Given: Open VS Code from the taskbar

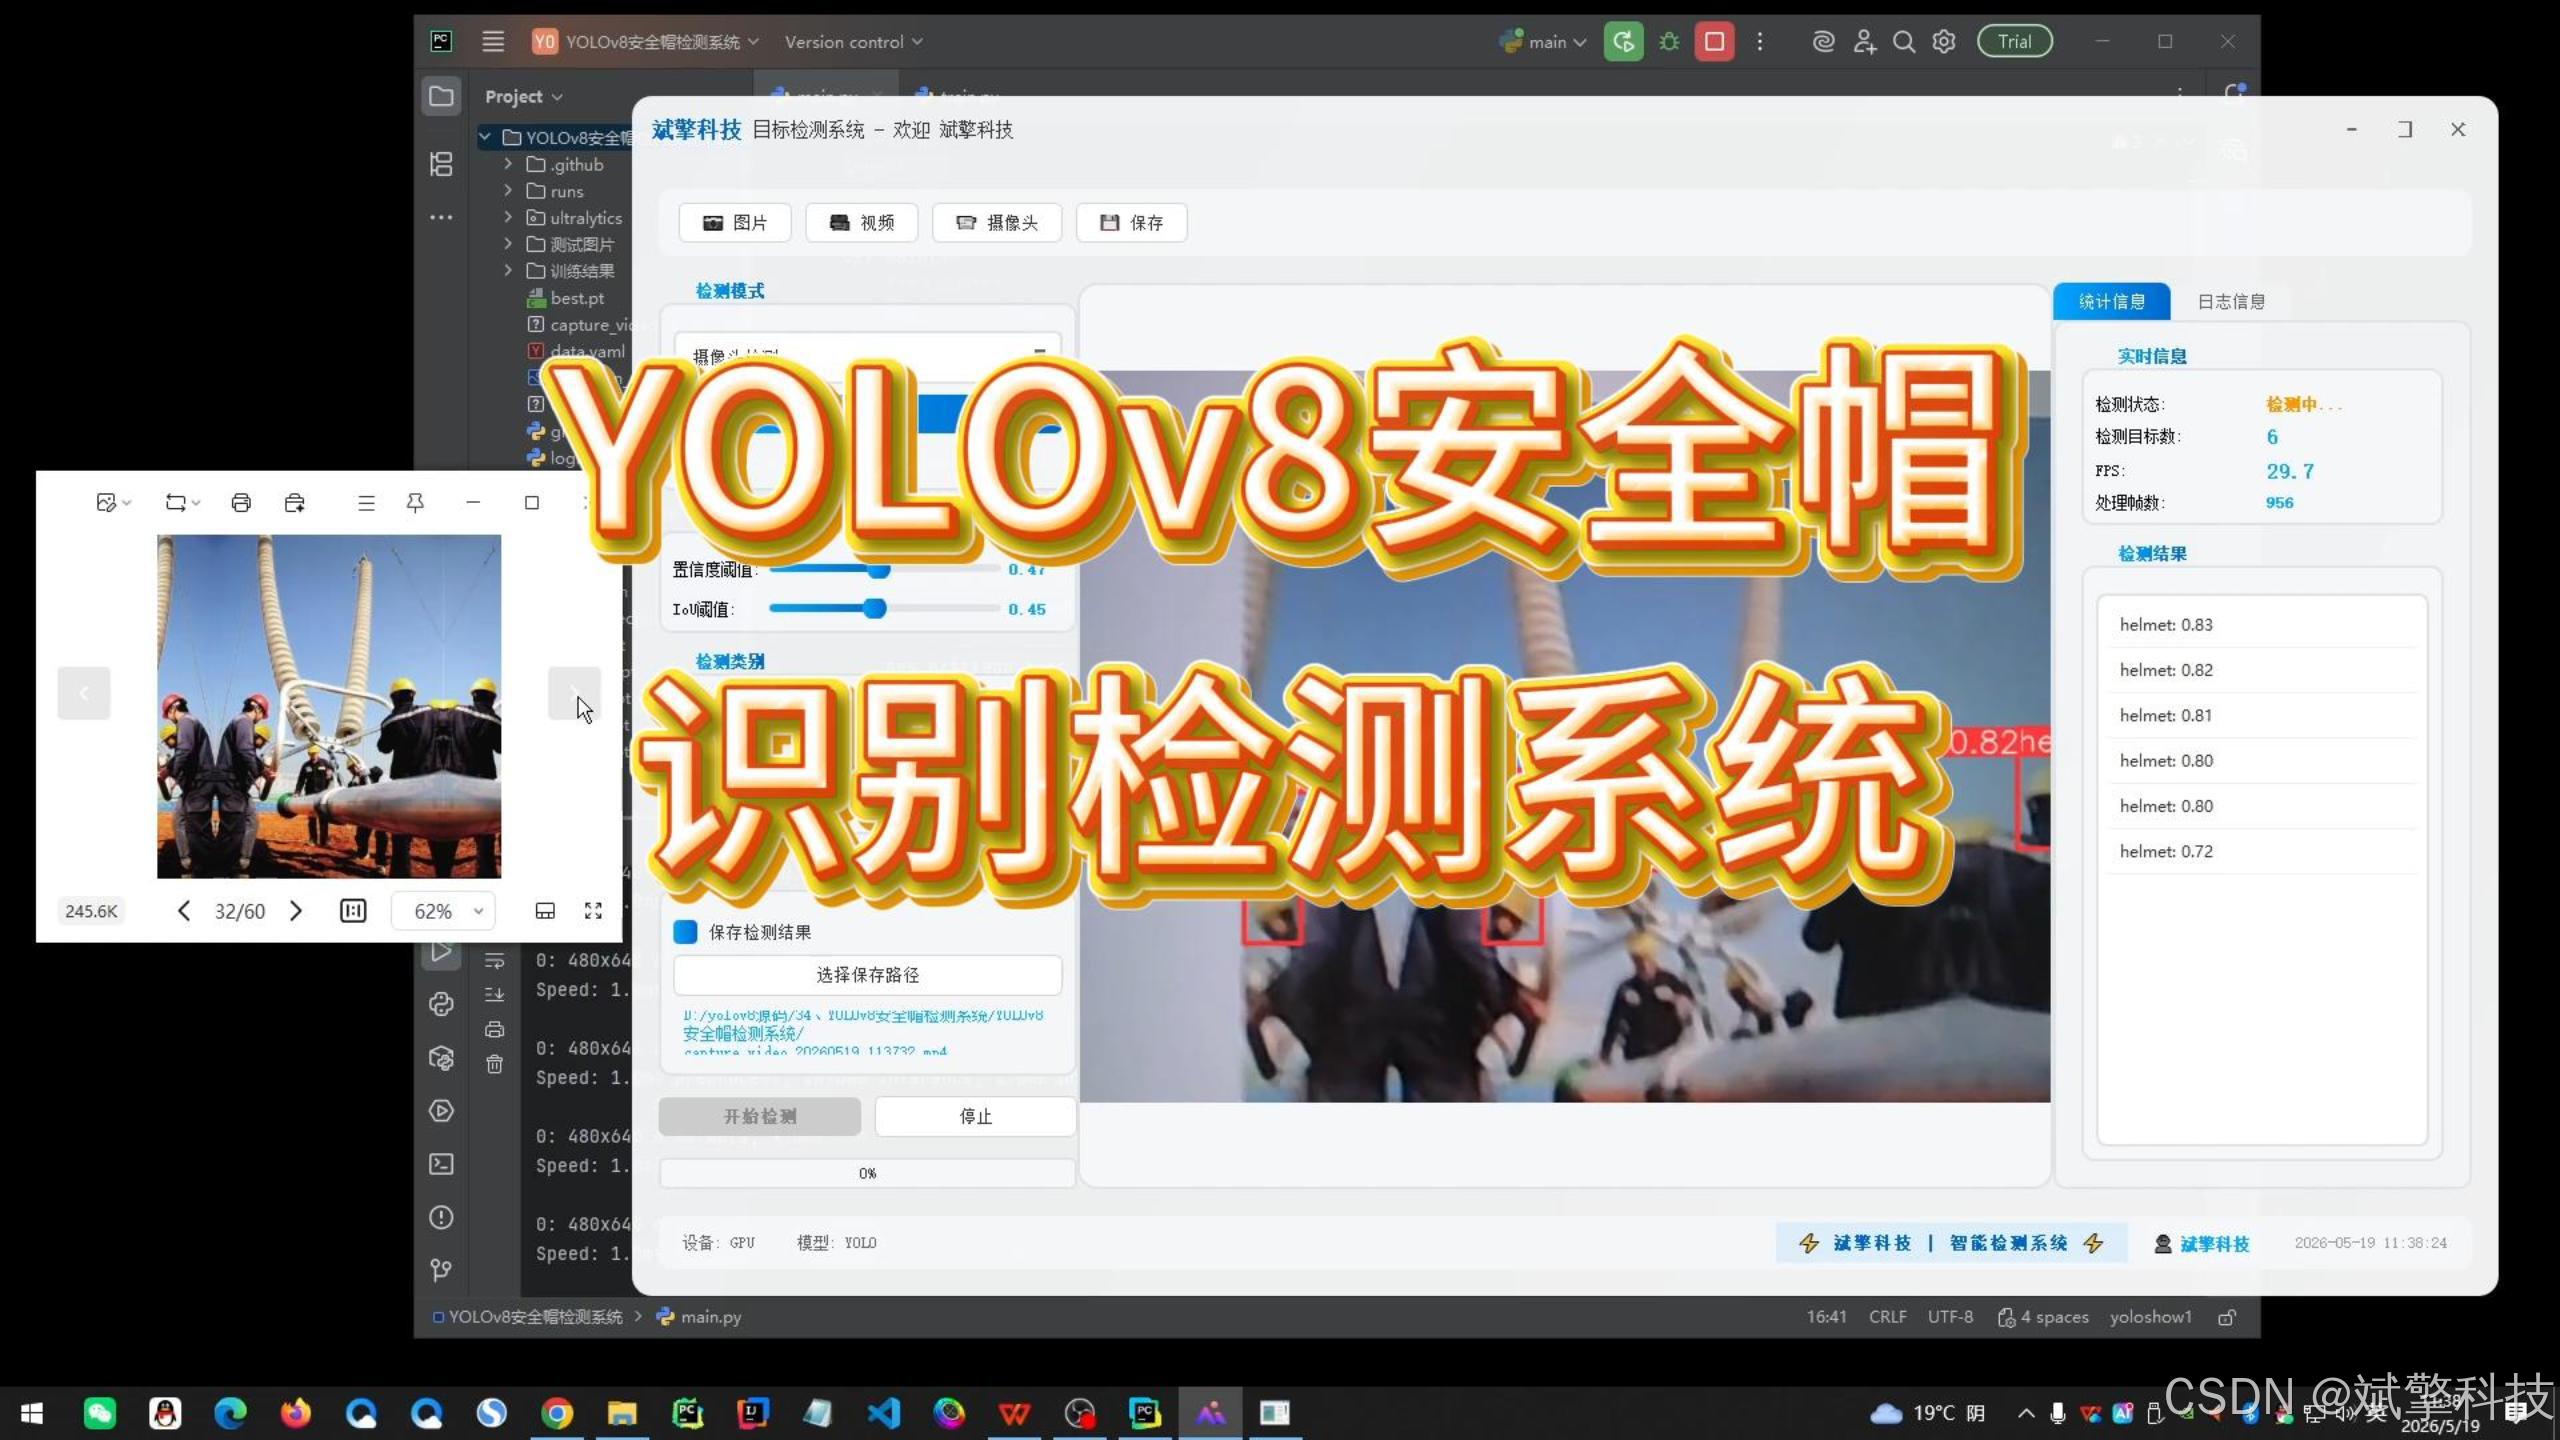Looking at the screenshot, I should [884, 1413].
